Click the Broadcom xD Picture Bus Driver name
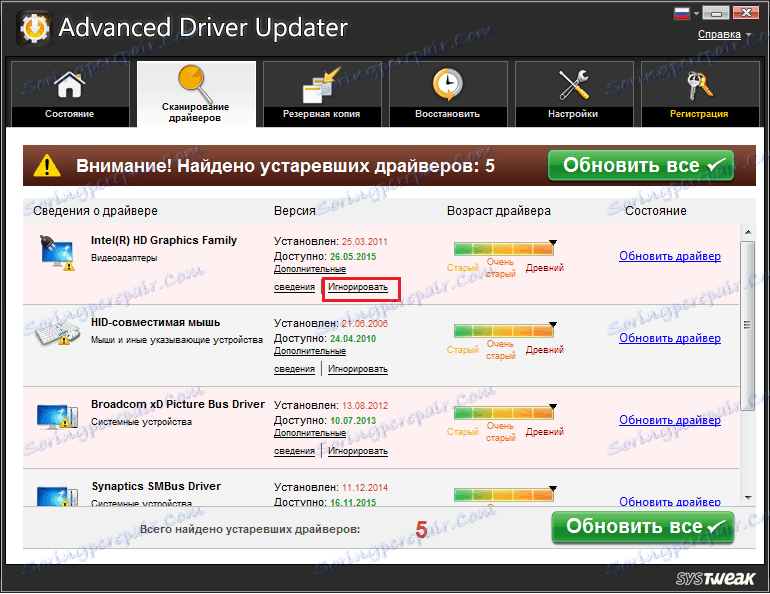The width and height of the screenshot is (770, 594). (x=178, y=405)
